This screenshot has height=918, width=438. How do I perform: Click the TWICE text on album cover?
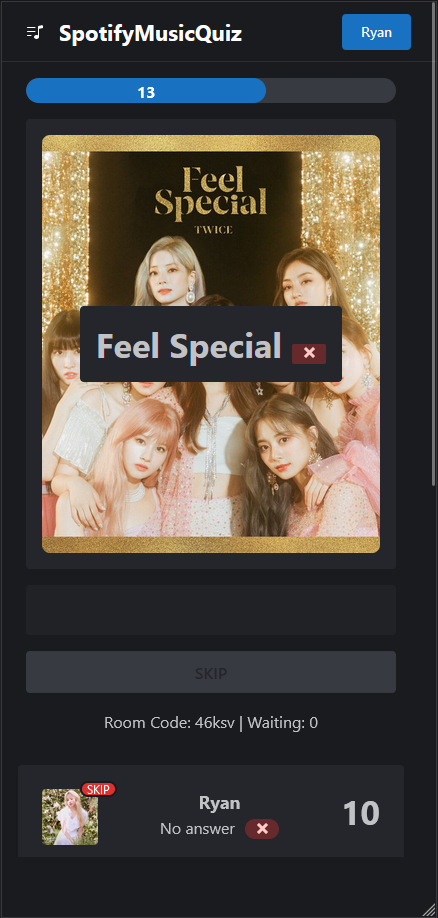(213, 230)
